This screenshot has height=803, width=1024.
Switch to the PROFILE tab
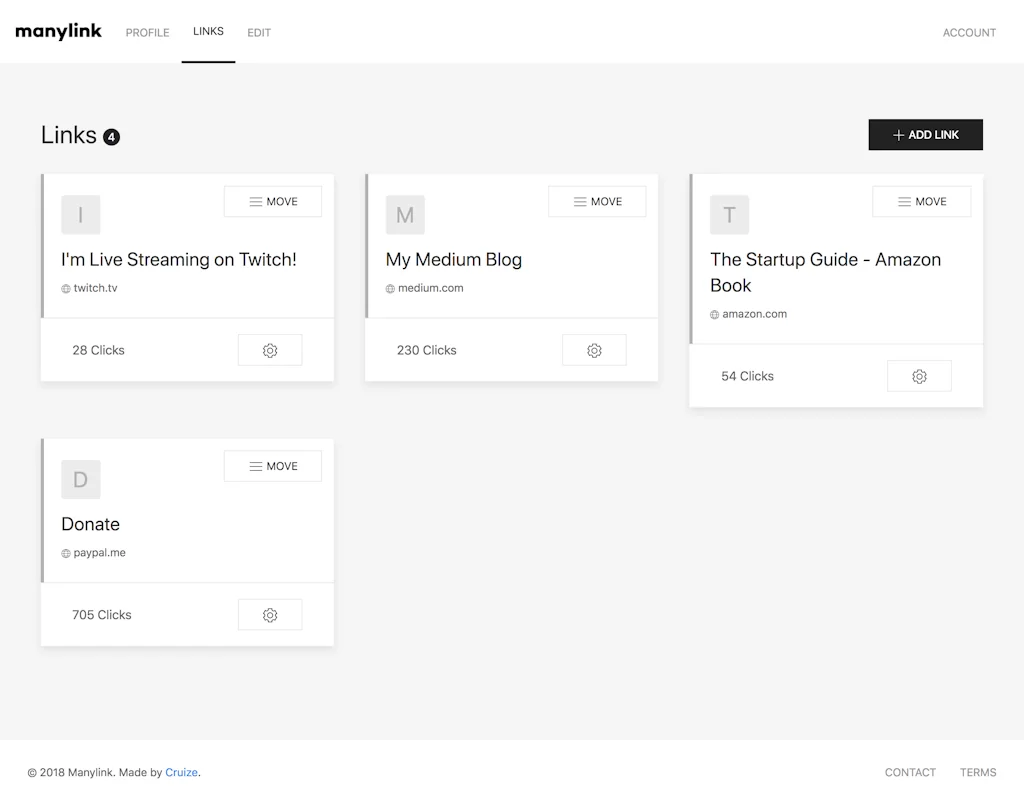pyautogui.click(x=147, y=32)
